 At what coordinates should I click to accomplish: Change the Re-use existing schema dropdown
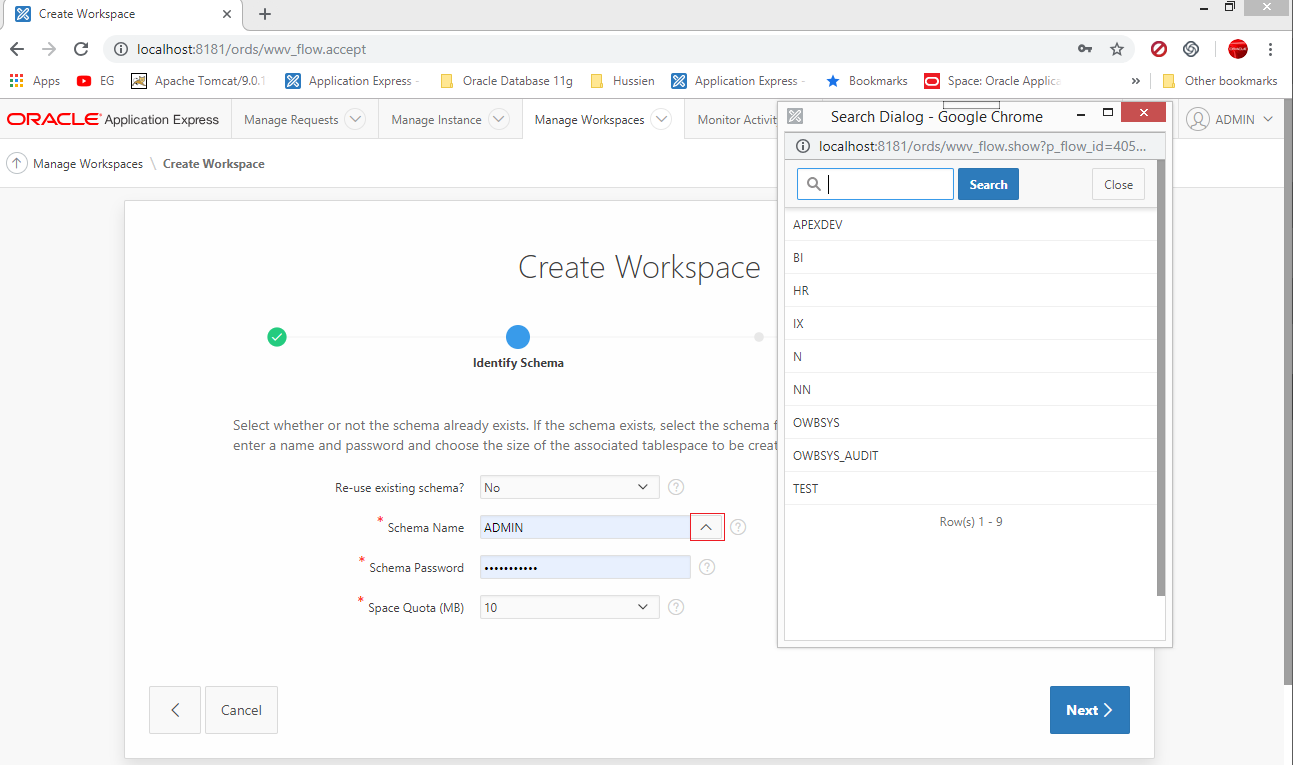pyautogui.click(x=568, y=487)
